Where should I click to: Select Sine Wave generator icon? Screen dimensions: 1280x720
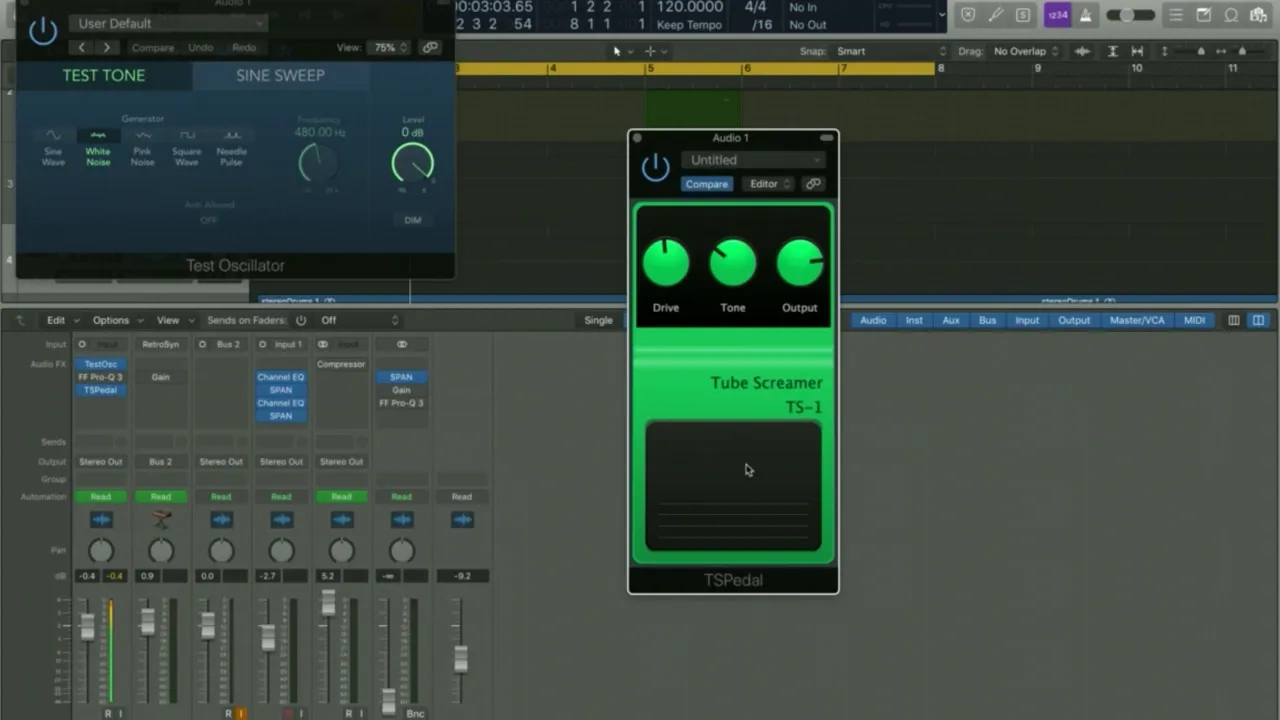[53, 135]
